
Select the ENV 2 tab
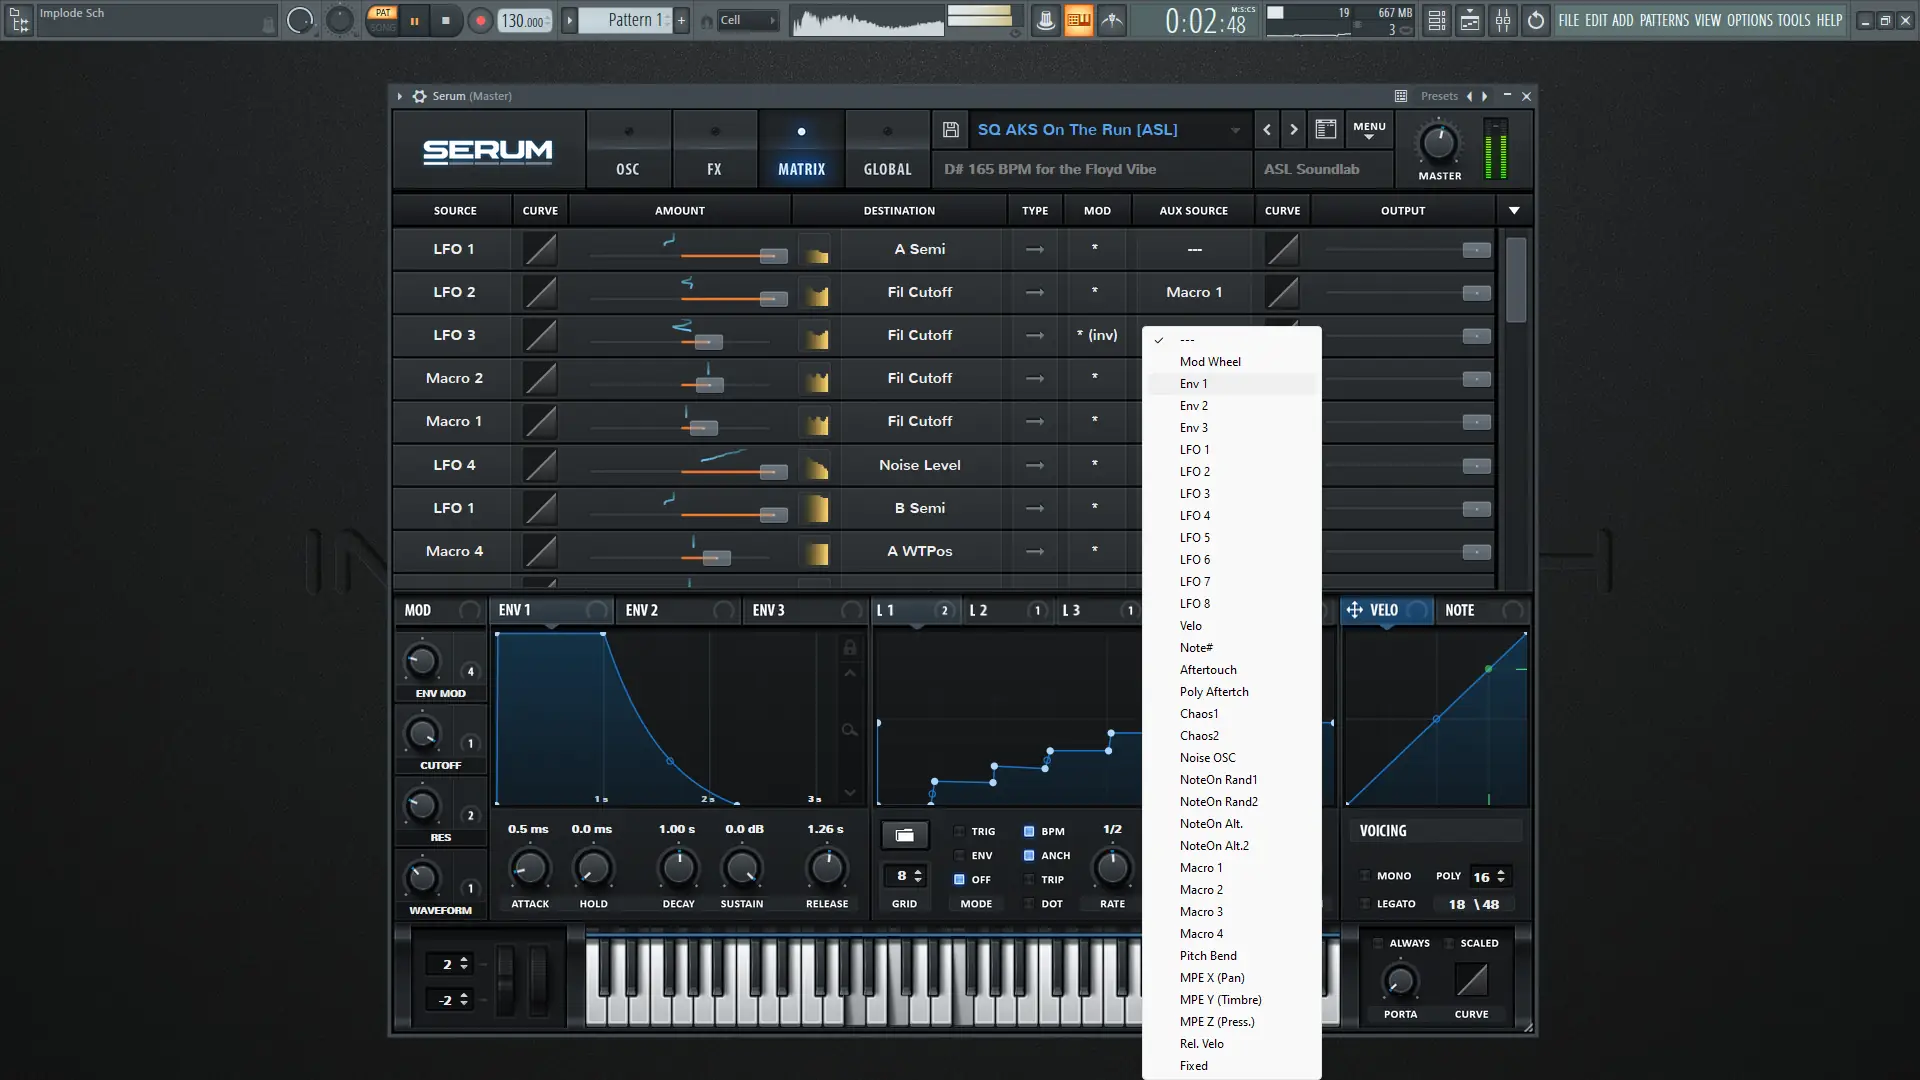642,610
